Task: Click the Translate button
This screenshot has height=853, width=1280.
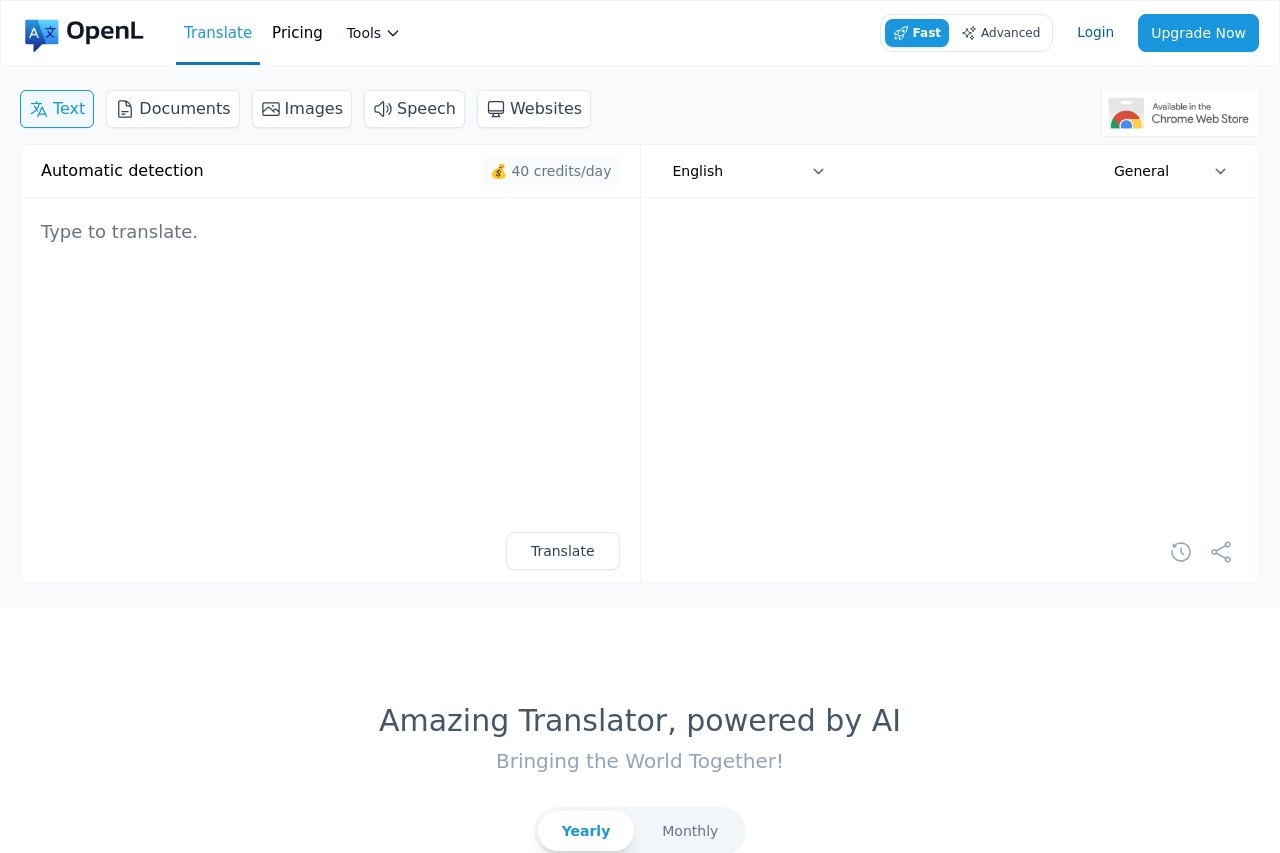Action: (563, 551)
